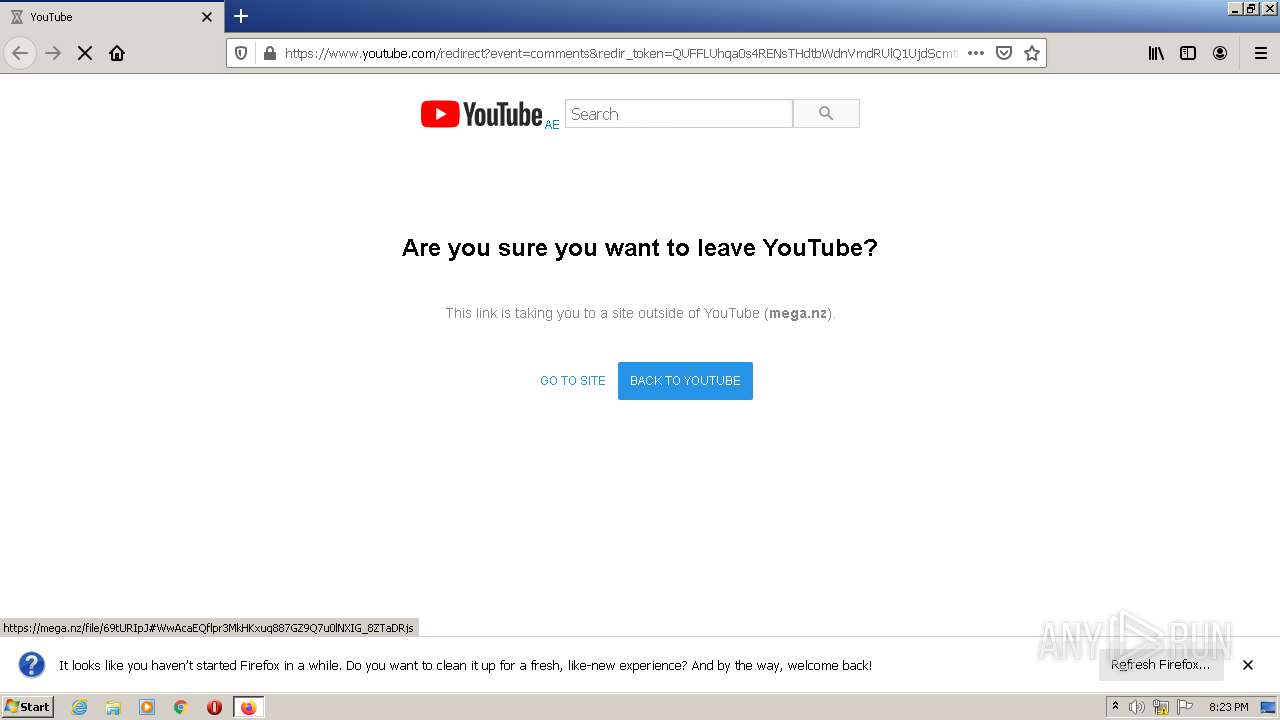Open tracking protection shield icon

[x=241, y=53]
